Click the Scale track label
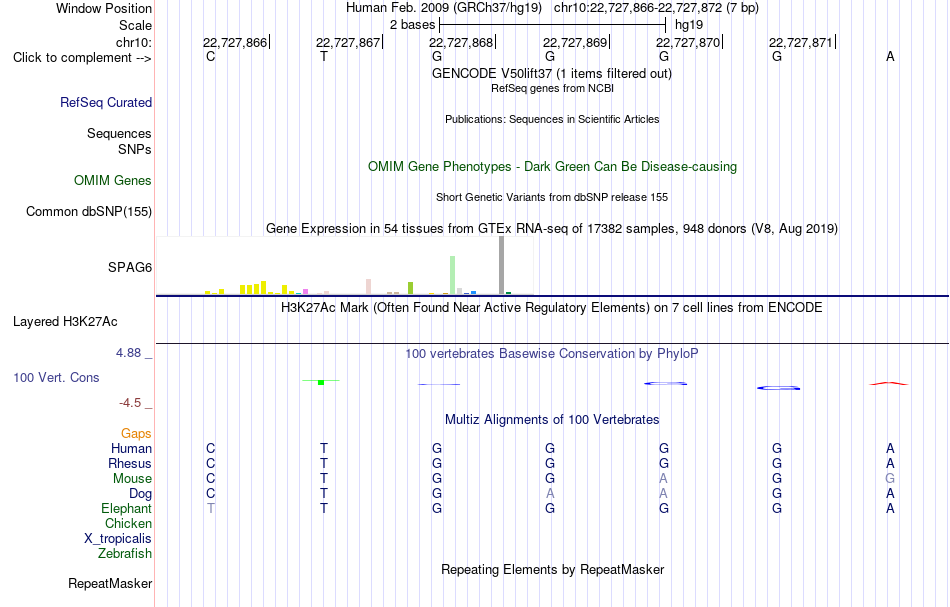The width and height of the screenshot is (950, 607). pos(136,25)
